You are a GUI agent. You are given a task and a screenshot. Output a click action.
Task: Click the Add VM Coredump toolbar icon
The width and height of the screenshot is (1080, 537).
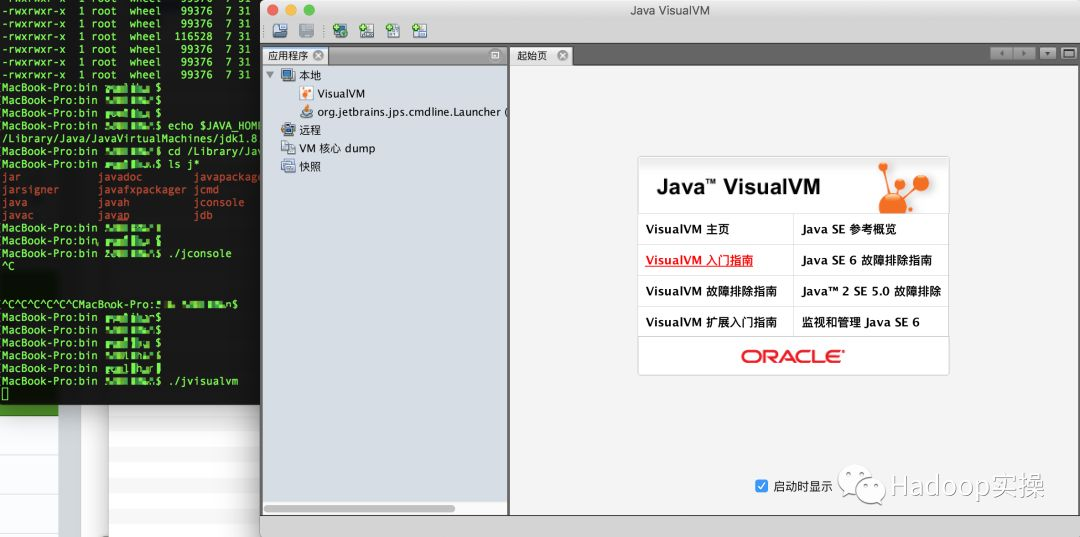point(393,30)
